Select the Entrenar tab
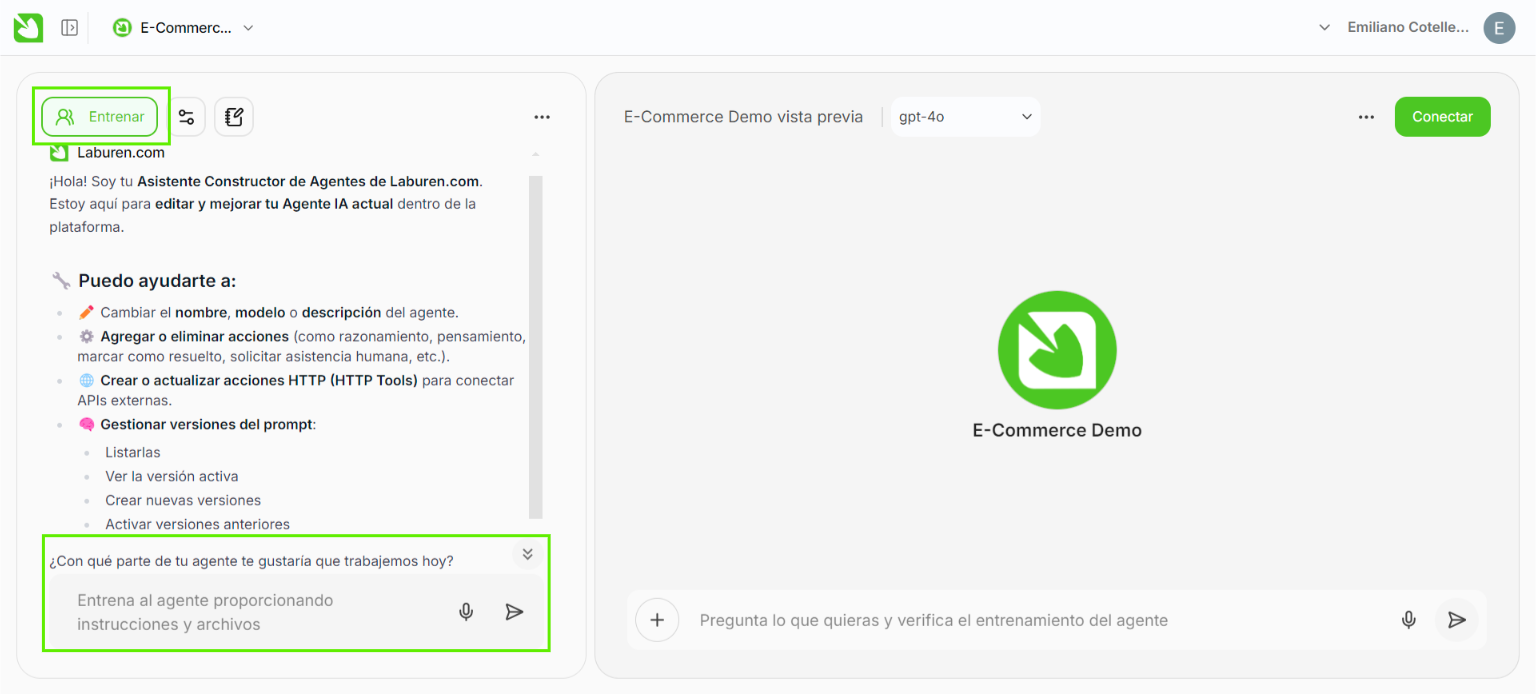Viewport: 1536px width, 694px height. coord(100,117)
